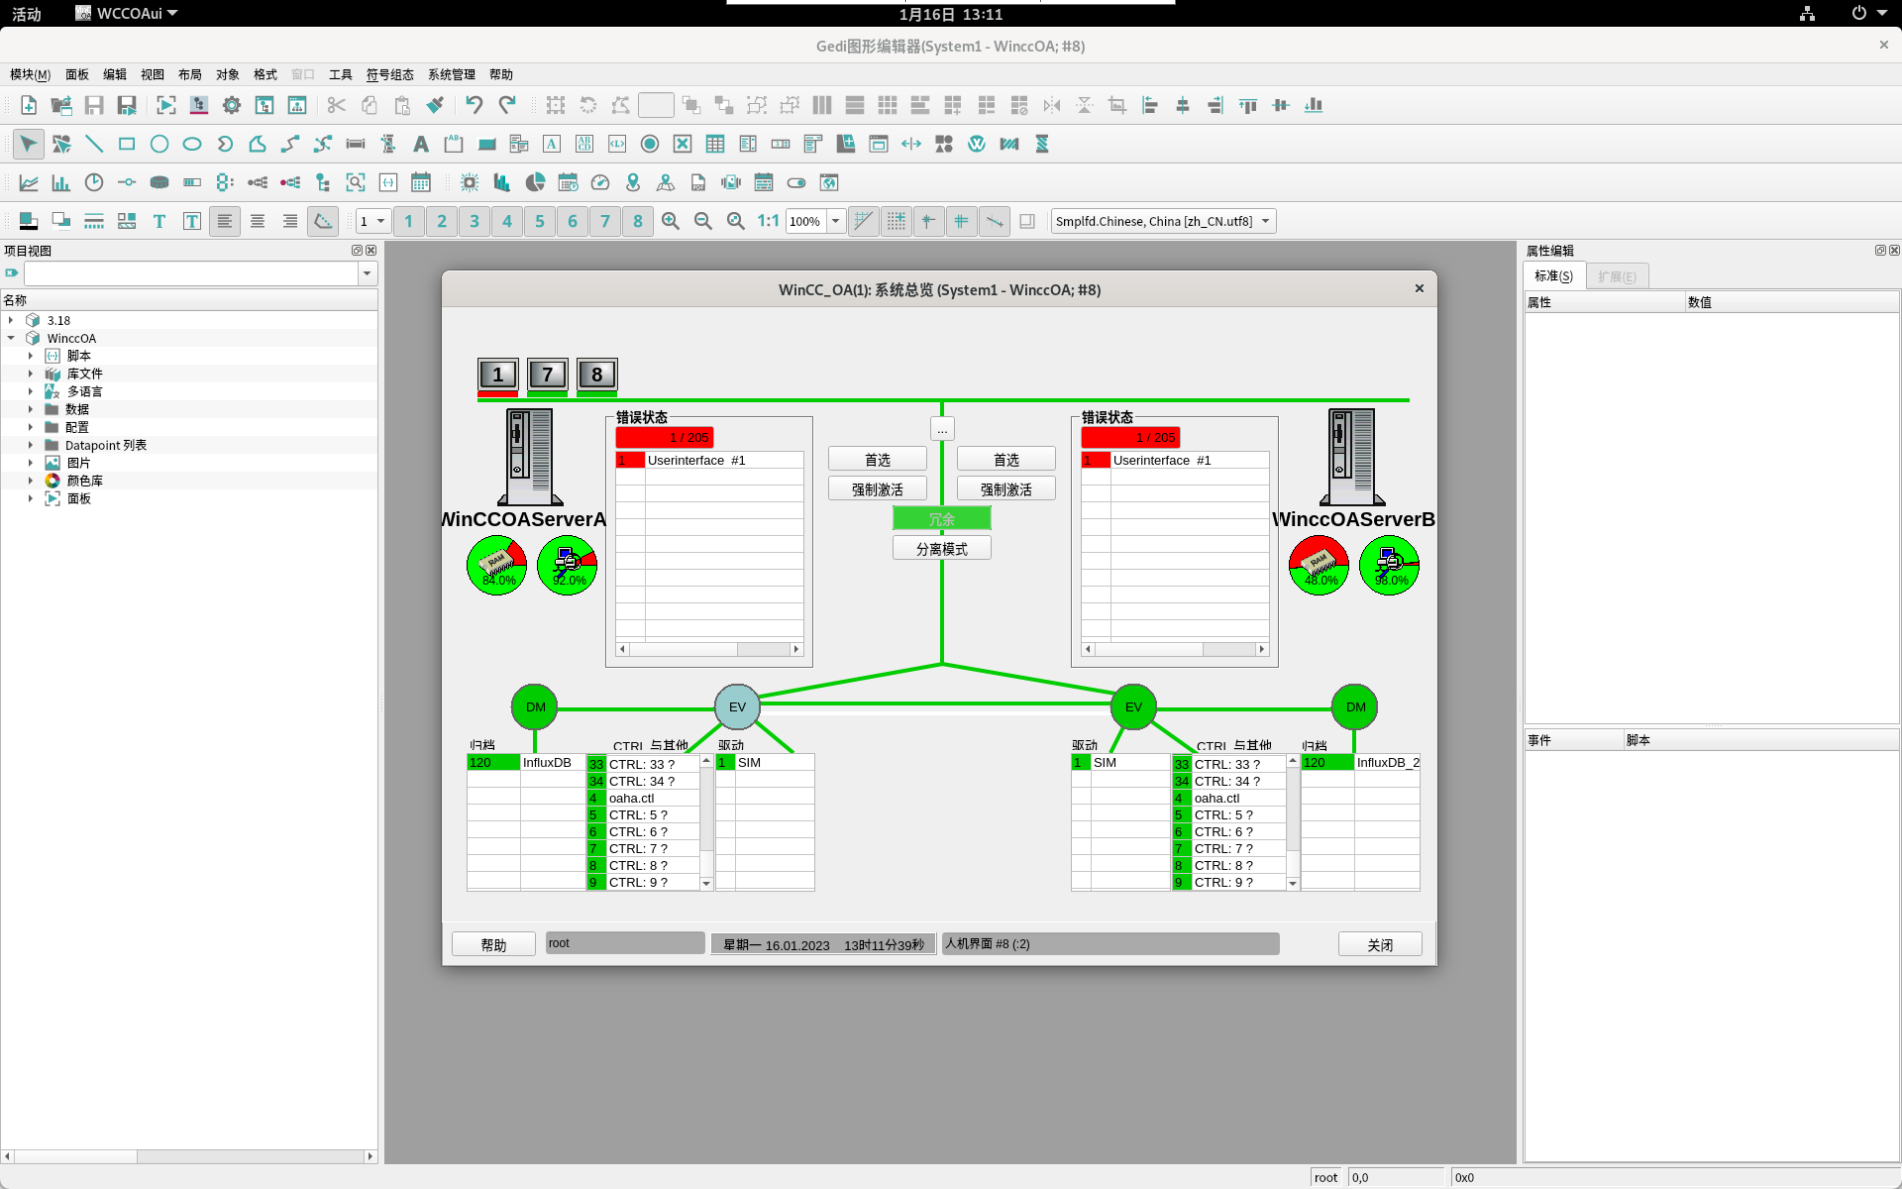
Task: Click the 冗余 green button
Action: (x=941, y=518)
